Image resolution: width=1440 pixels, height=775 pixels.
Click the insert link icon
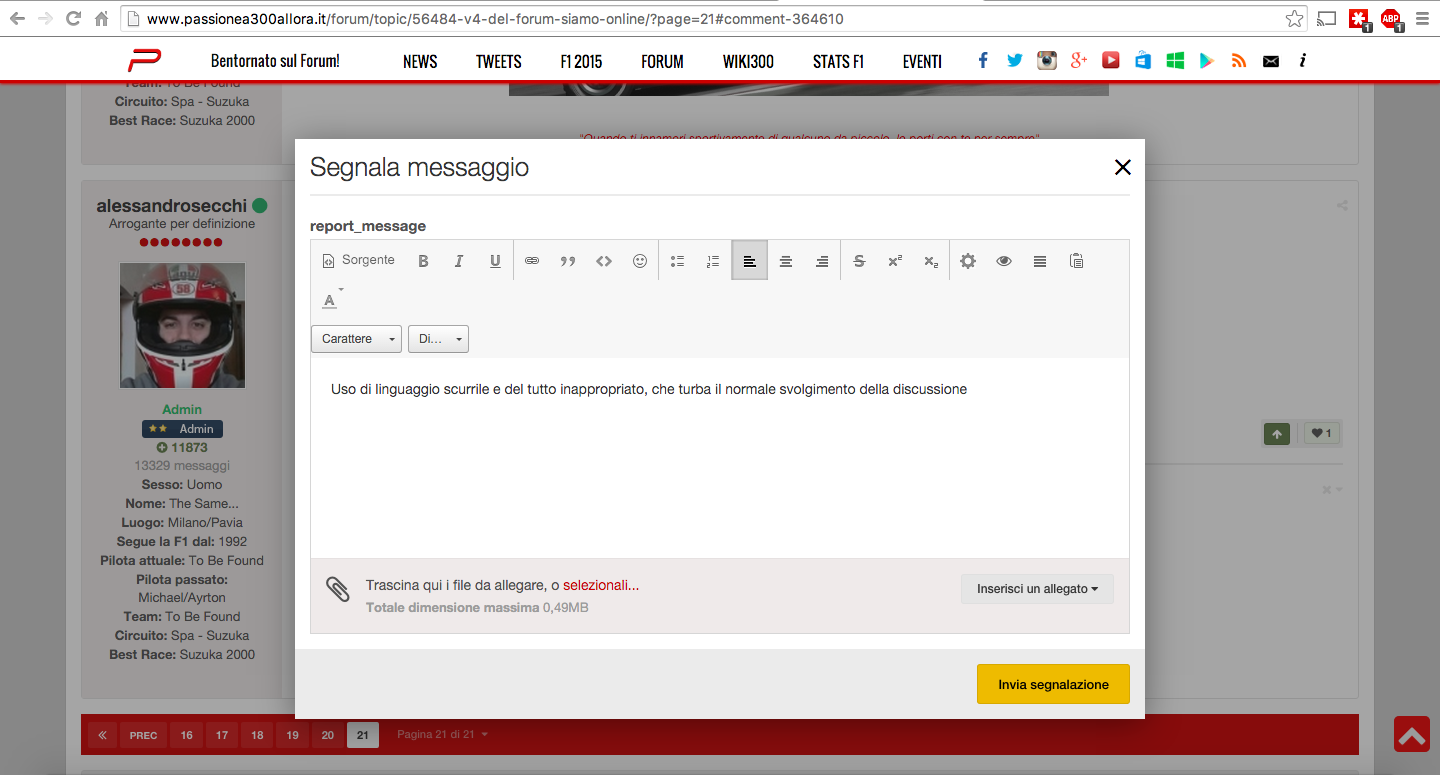tap(532, 261)
